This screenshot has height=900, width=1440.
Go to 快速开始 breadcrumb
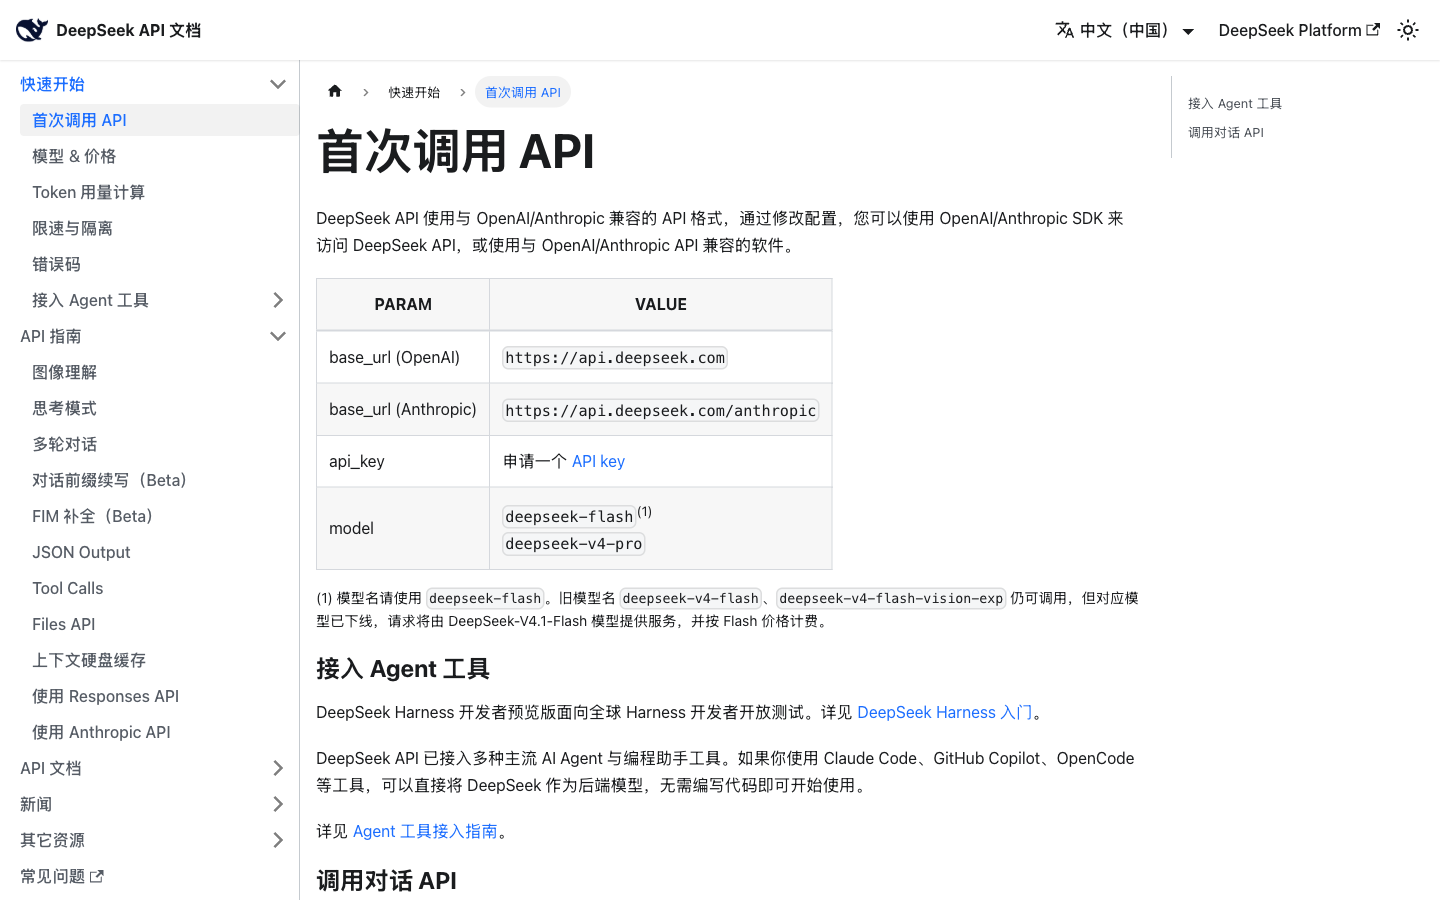414,92
